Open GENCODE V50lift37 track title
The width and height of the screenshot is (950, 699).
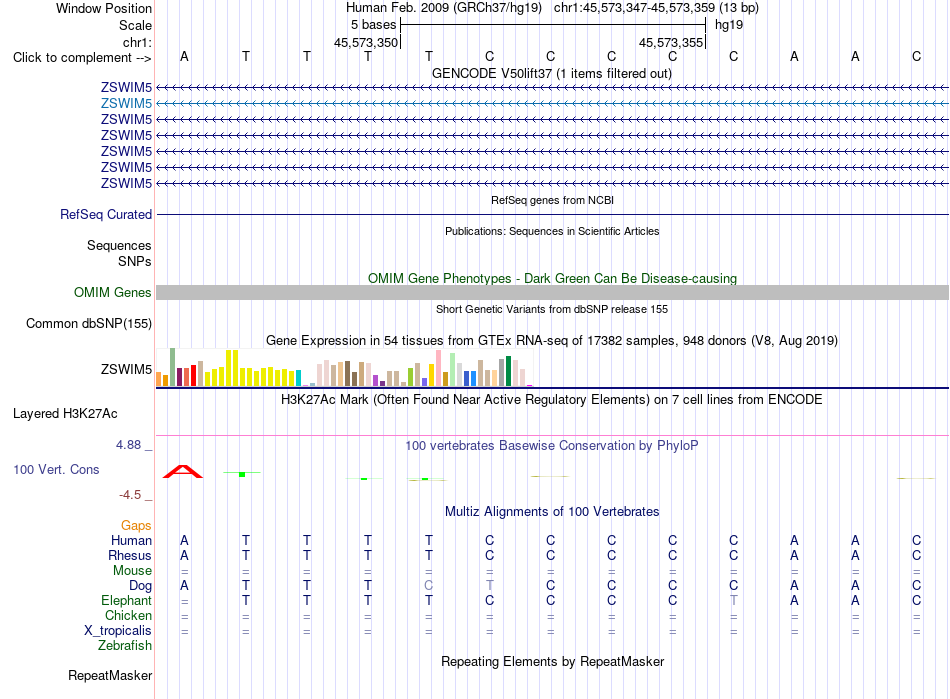[x=551, y=73]
